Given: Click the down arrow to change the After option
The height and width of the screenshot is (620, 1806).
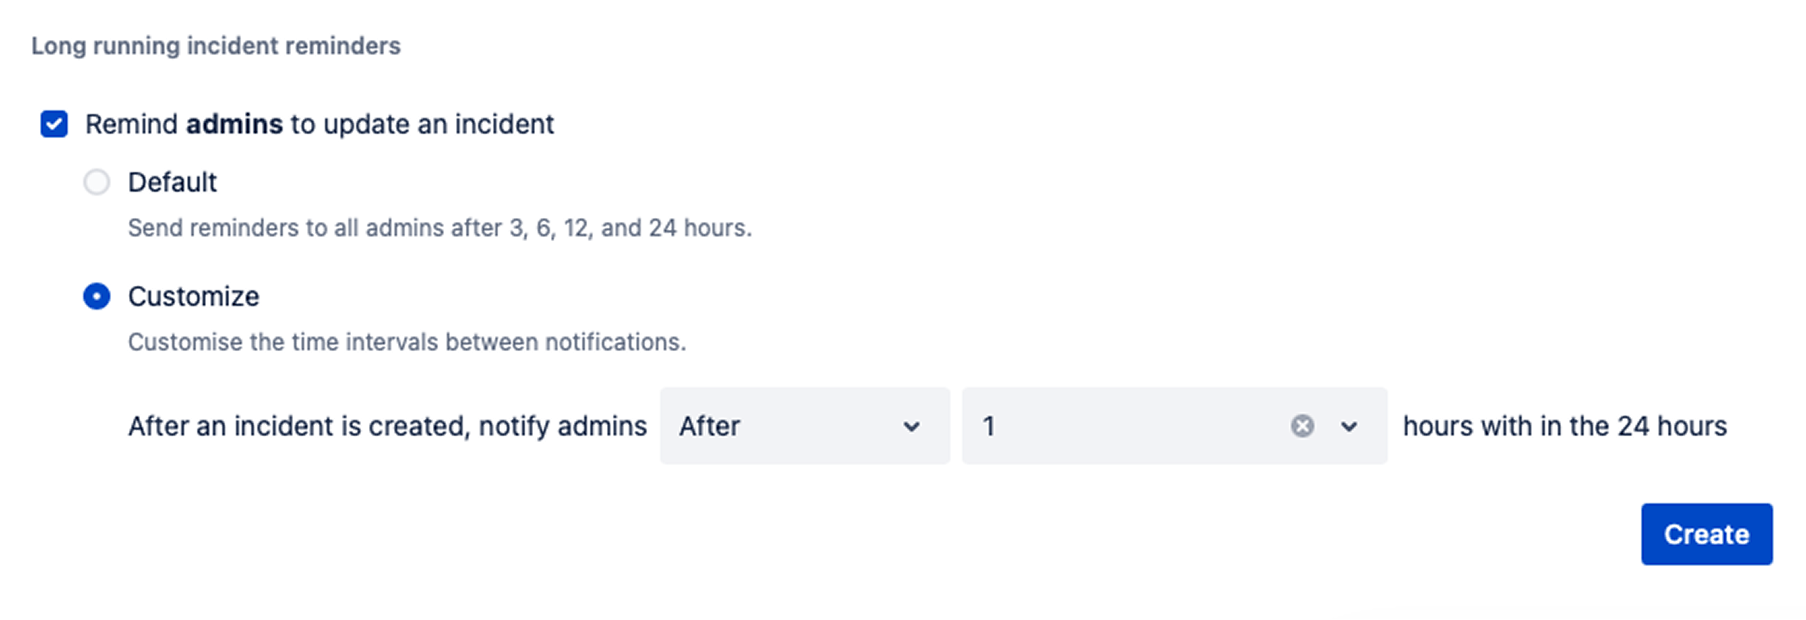Looking at the screenshot, I should coord(912,426).
